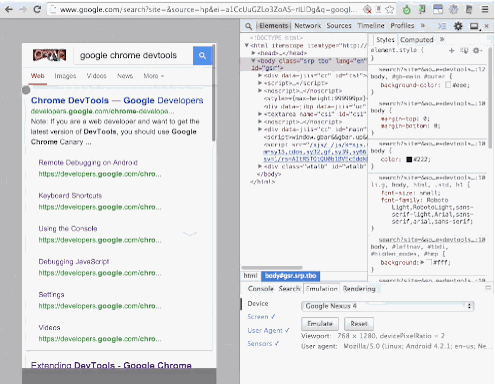Open the Debugging JavaScript link

[74, 262]
